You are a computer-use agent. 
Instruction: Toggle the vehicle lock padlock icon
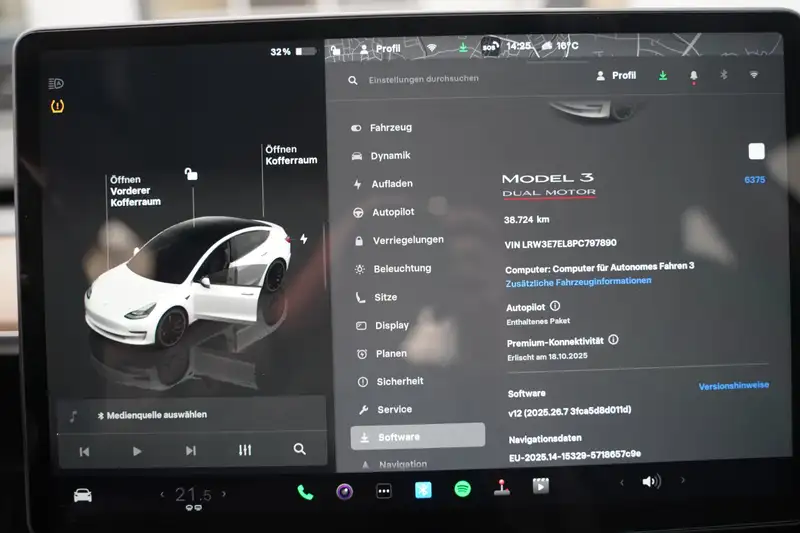pyautogui.click(x=190, y=174)
